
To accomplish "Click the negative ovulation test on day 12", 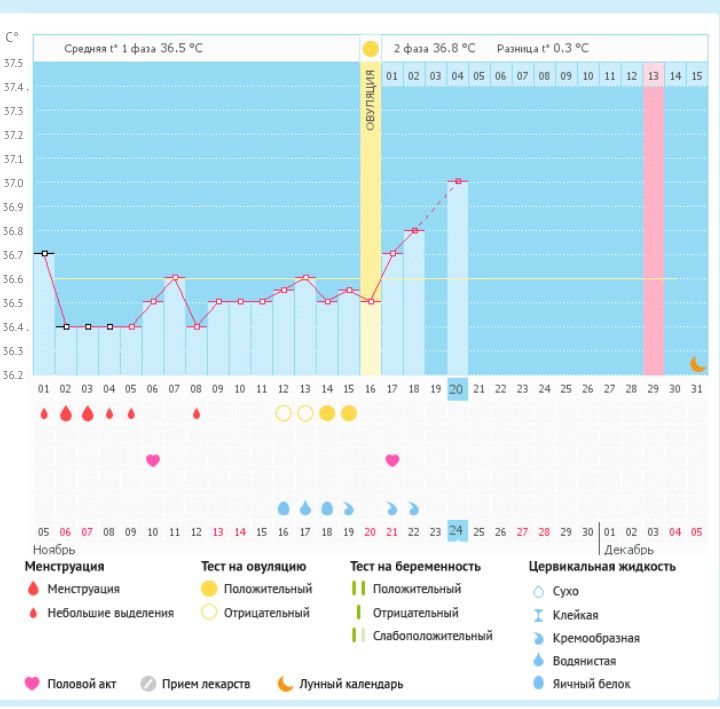I will pos(283,413).
